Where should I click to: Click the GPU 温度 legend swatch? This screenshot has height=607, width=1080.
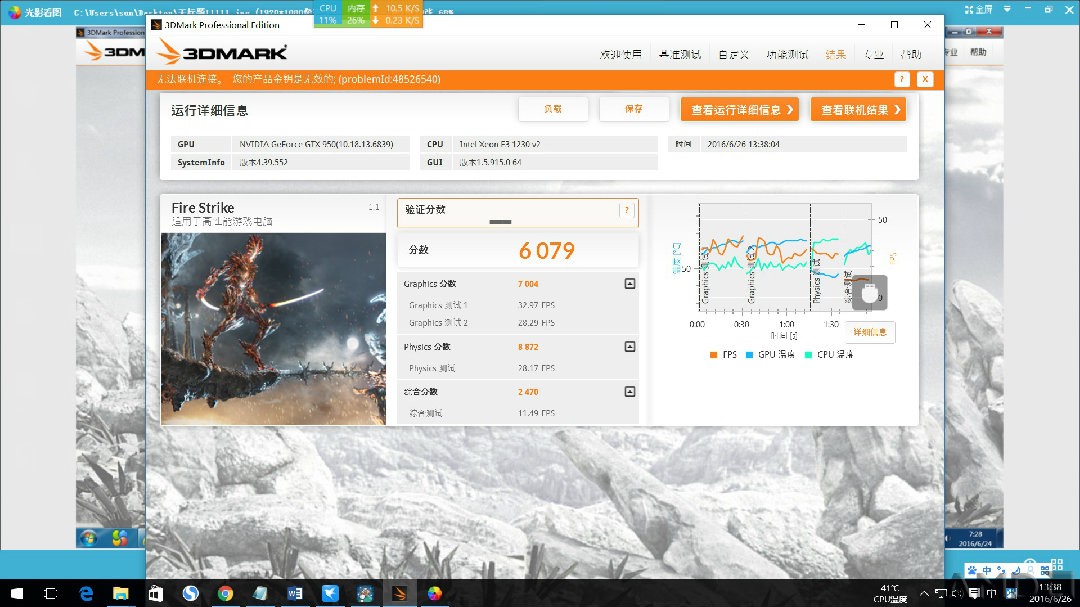pos(749,355)
